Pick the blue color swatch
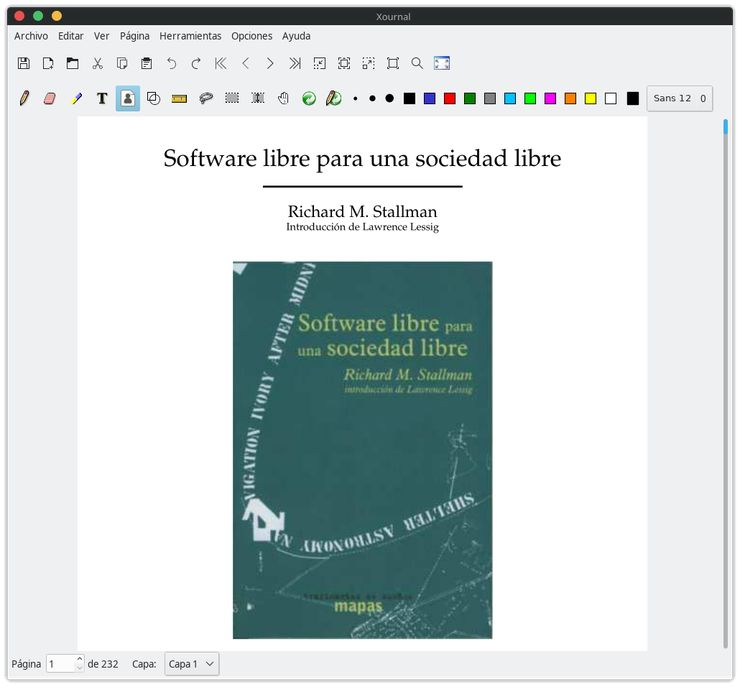This screenshot has height=687, width=740. pyautogui.click(x=429, y=98)
